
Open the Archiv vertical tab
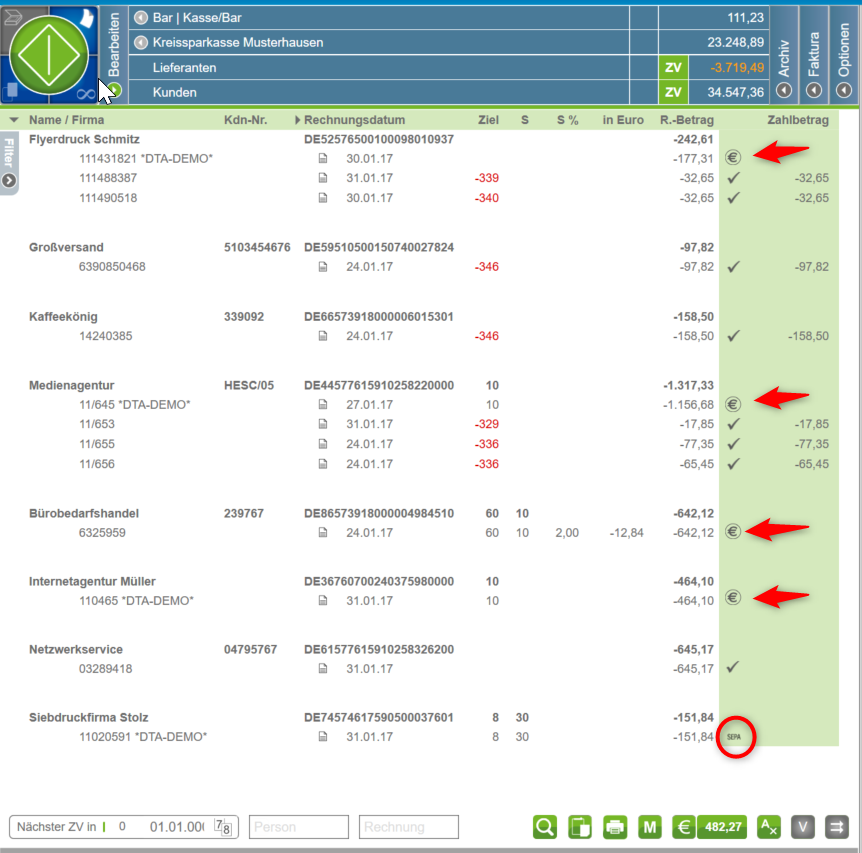pyautogui.click(x=784, y=55)
